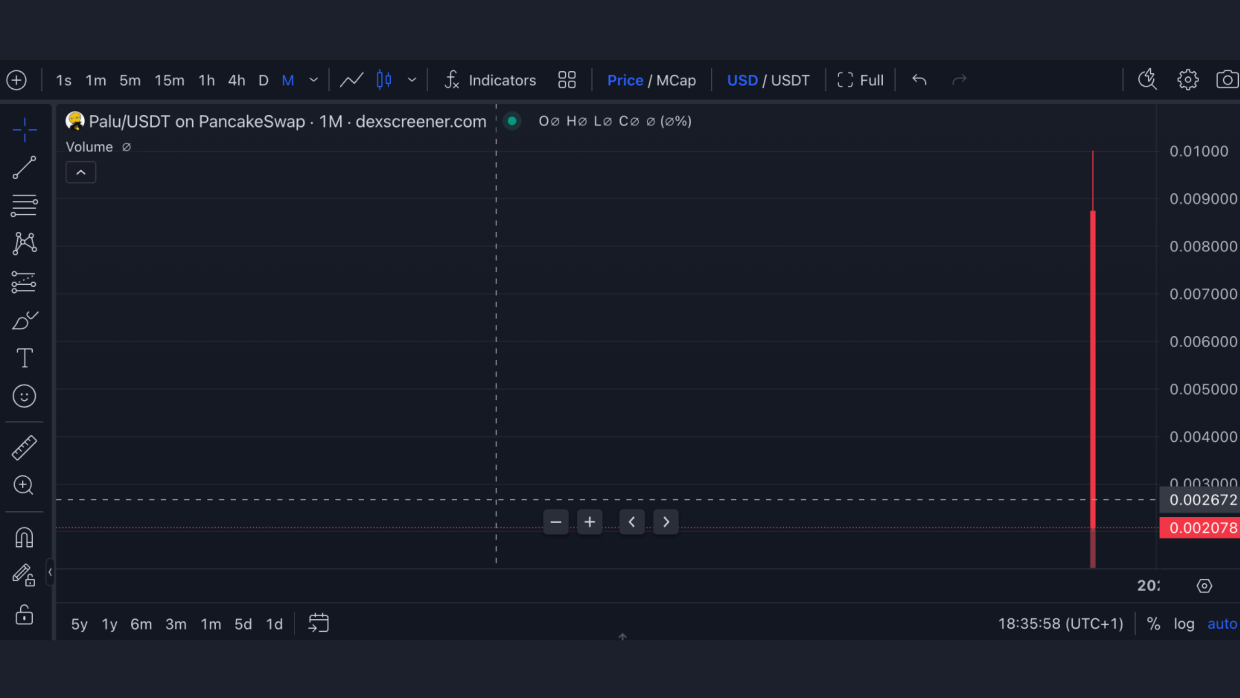Toggle percent scale
This screenshot has width=1240, height=698.
click(x=1153, y=624)
